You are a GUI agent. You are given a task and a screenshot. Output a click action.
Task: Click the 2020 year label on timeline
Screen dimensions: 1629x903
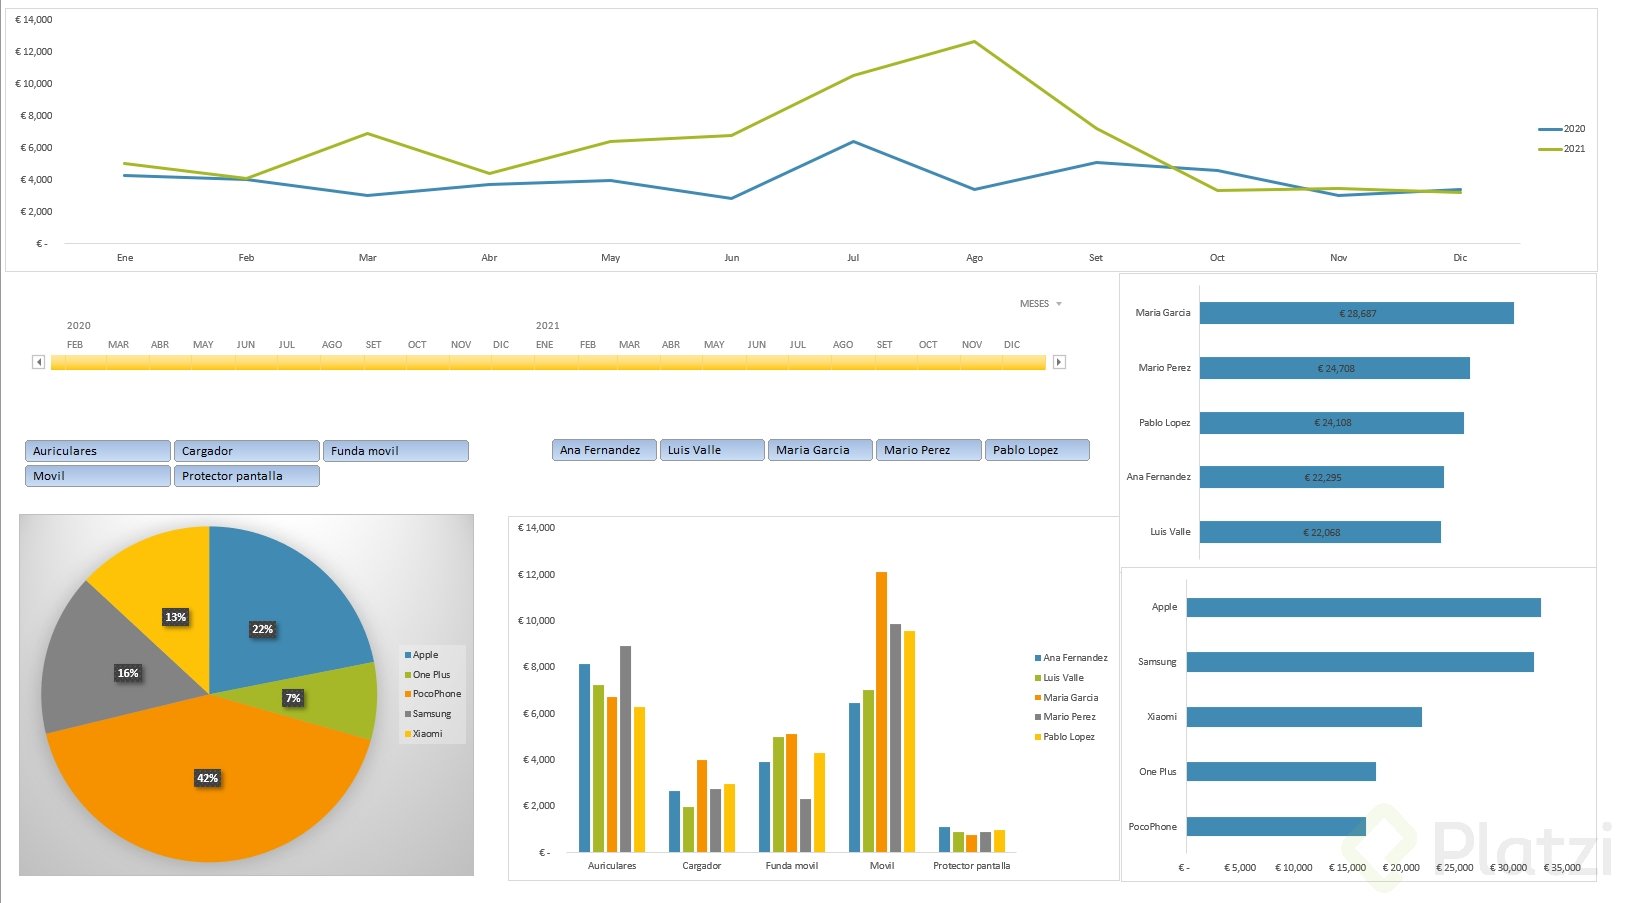pyautogui.click(x=79, y=326)
